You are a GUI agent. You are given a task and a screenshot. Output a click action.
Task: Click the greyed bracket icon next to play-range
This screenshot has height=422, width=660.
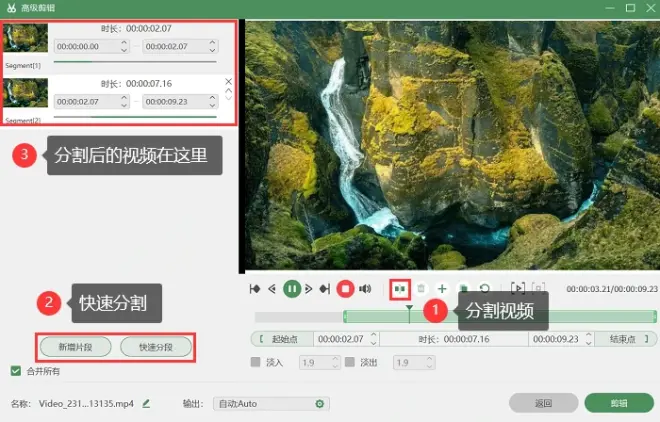[x=538, y=289]
